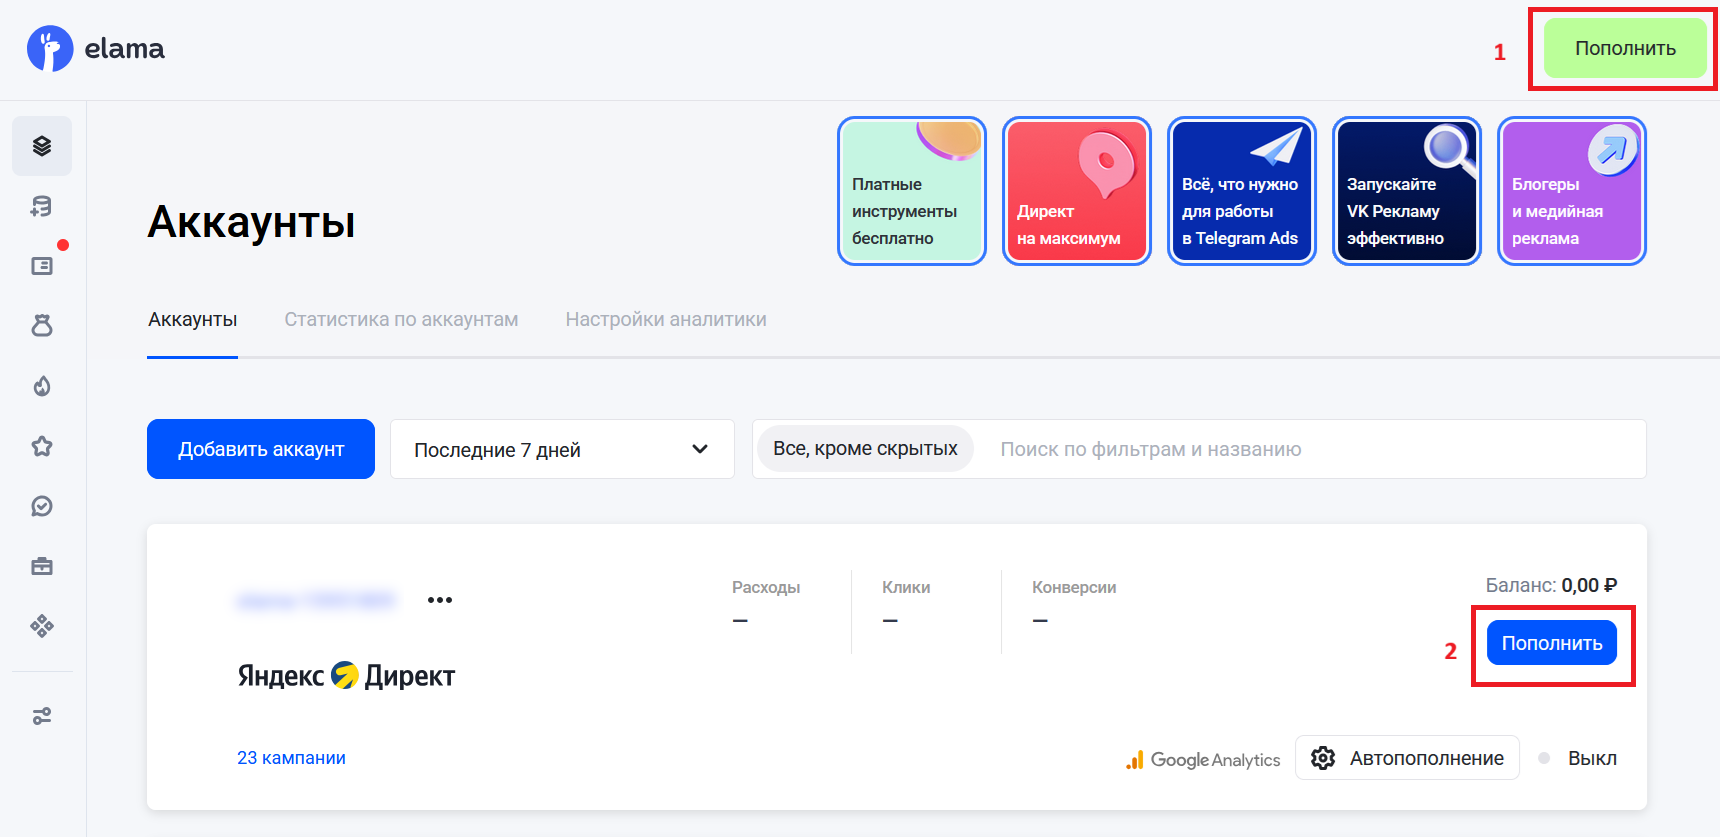The image size is (1720, 837).
Task: Click the green Пополнить button in header
Action: tap(1625, 49)
